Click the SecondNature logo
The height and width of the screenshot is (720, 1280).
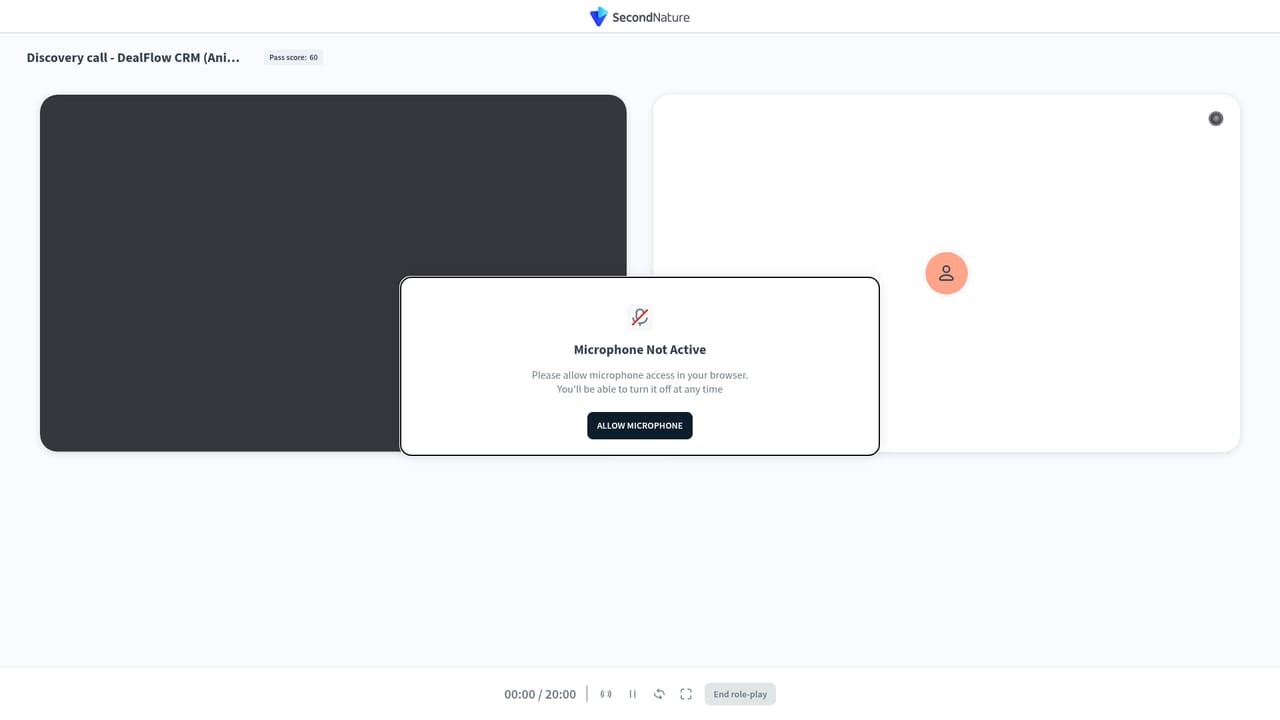click(x=640, y=17)
